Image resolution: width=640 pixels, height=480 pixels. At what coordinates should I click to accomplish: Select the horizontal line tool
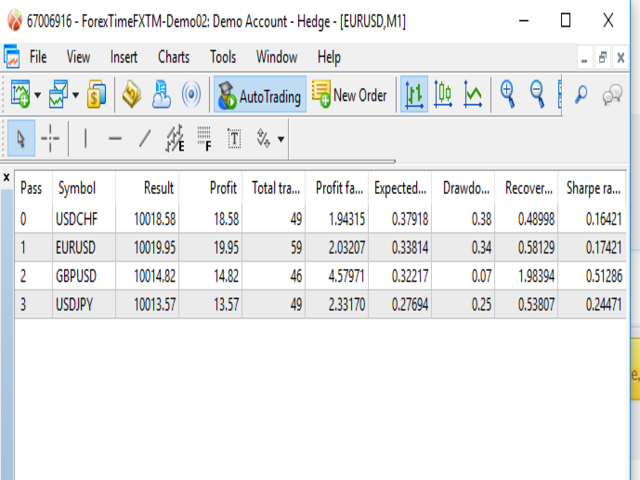point(115,139)
